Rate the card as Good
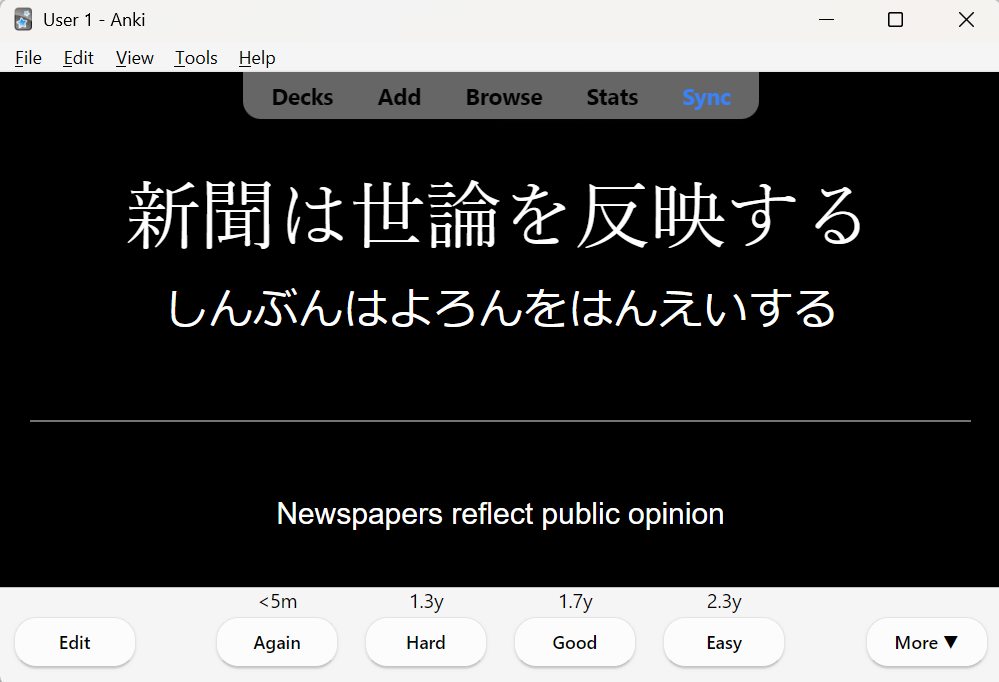The width and height of the screenshot is (999, 682). tap(574, 642)
